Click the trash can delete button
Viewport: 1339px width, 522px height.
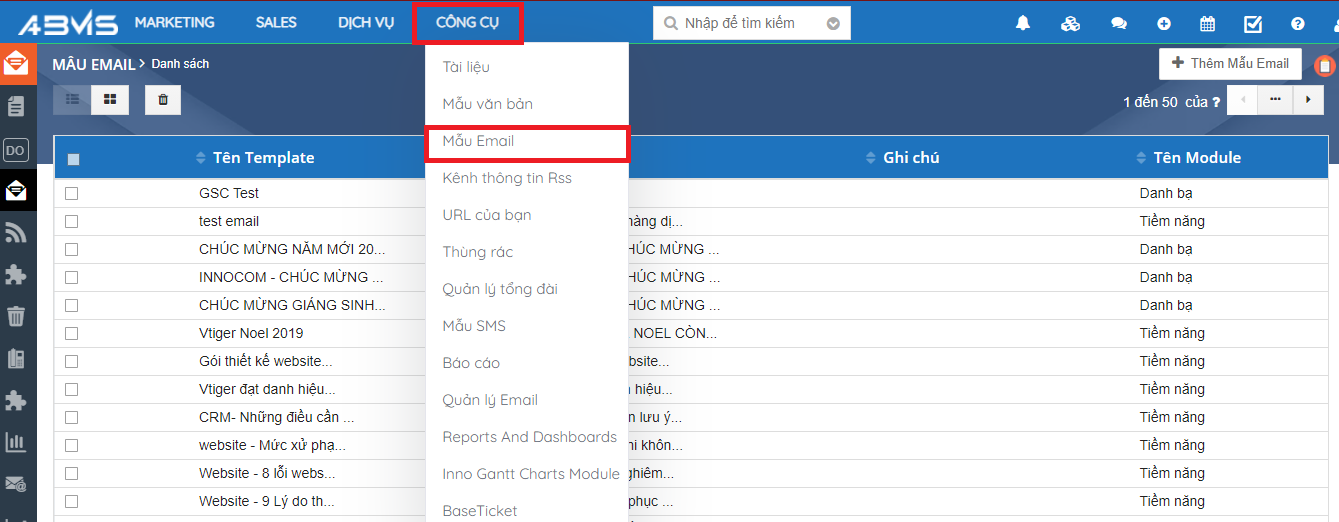163,99
